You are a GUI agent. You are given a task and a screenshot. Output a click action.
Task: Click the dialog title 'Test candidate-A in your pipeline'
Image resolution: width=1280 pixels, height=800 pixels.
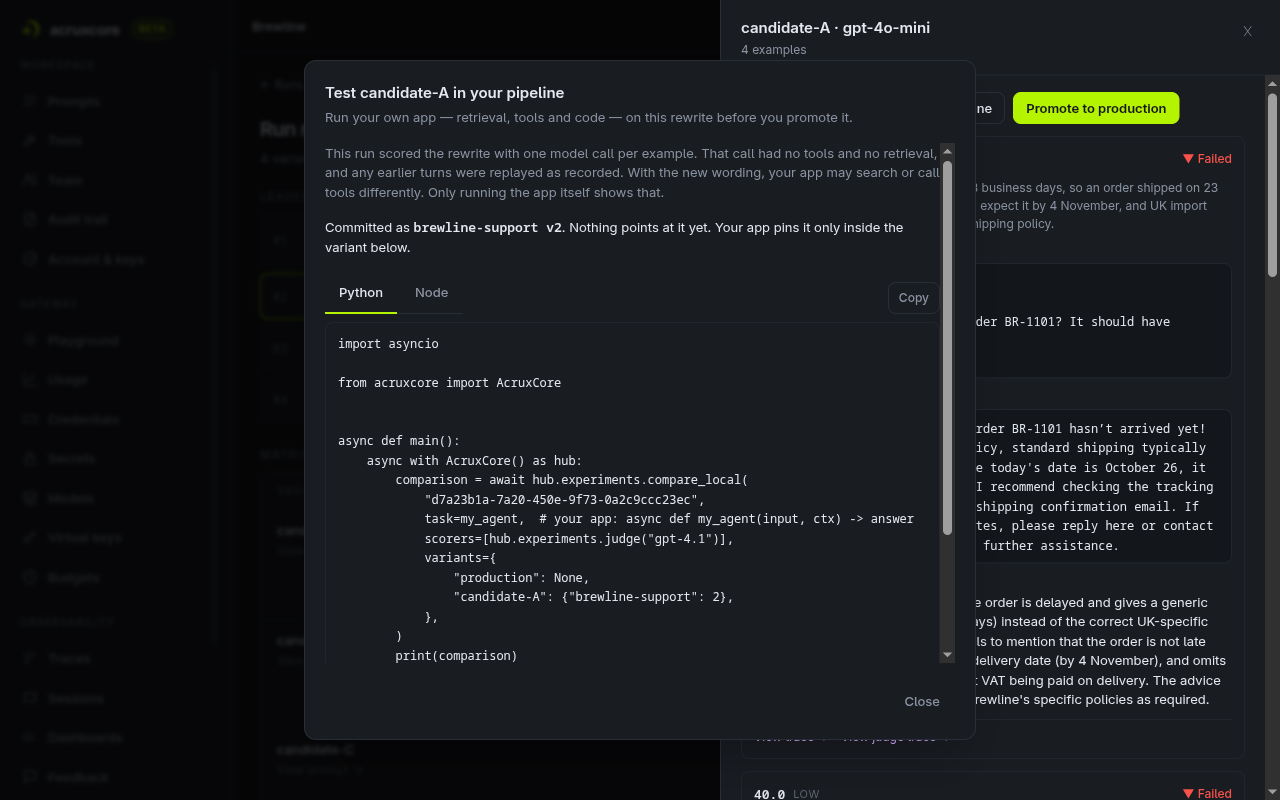point(445,93)
